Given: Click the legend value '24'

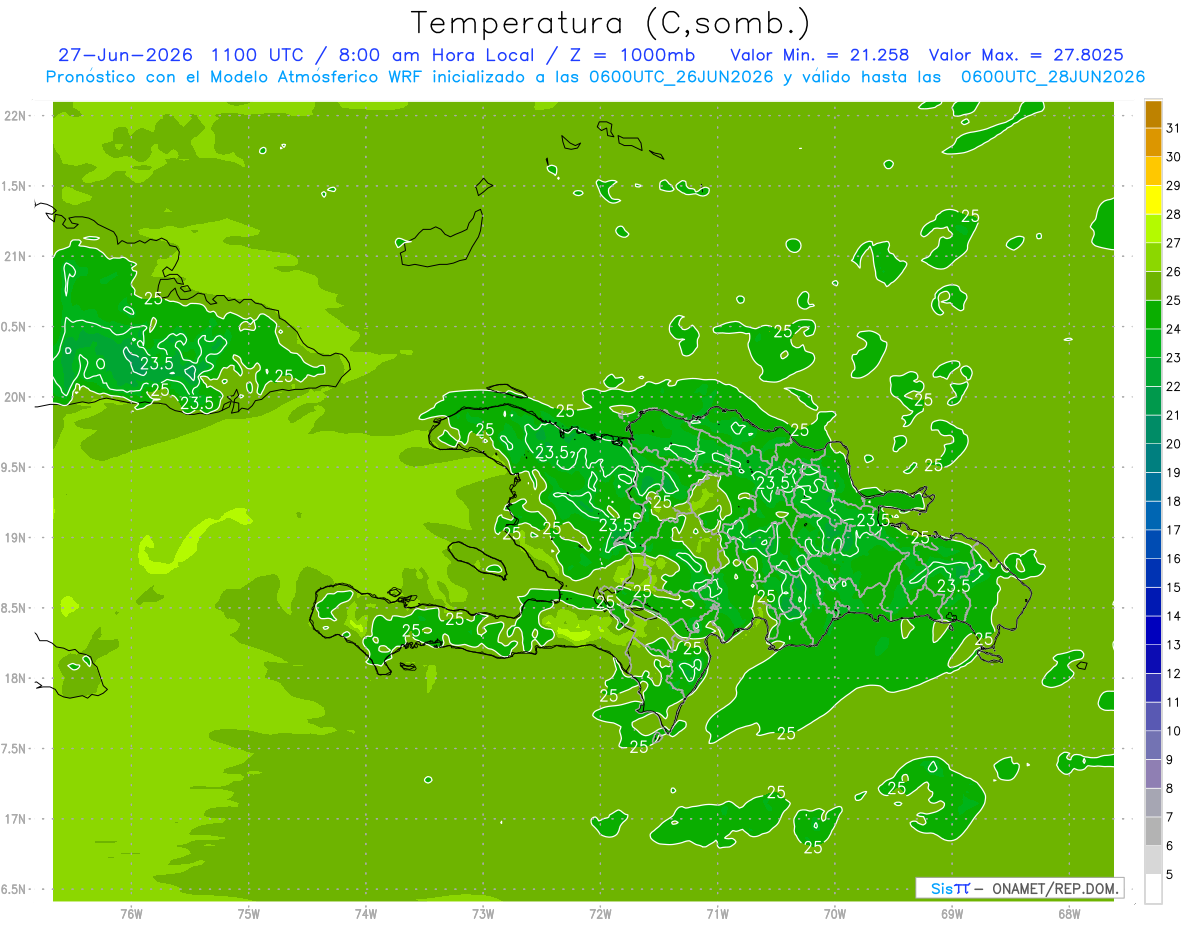Looking at the screenshot, I should [1174, 329].
